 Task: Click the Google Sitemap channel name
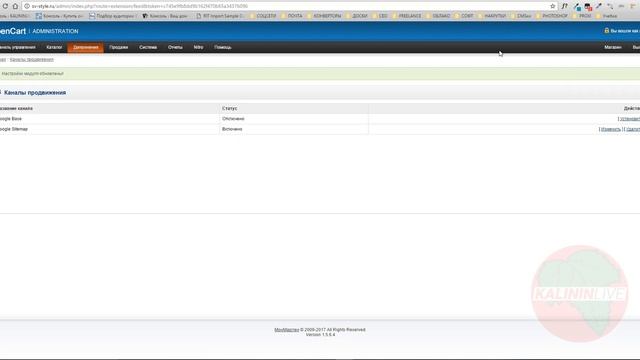point(14,129)
